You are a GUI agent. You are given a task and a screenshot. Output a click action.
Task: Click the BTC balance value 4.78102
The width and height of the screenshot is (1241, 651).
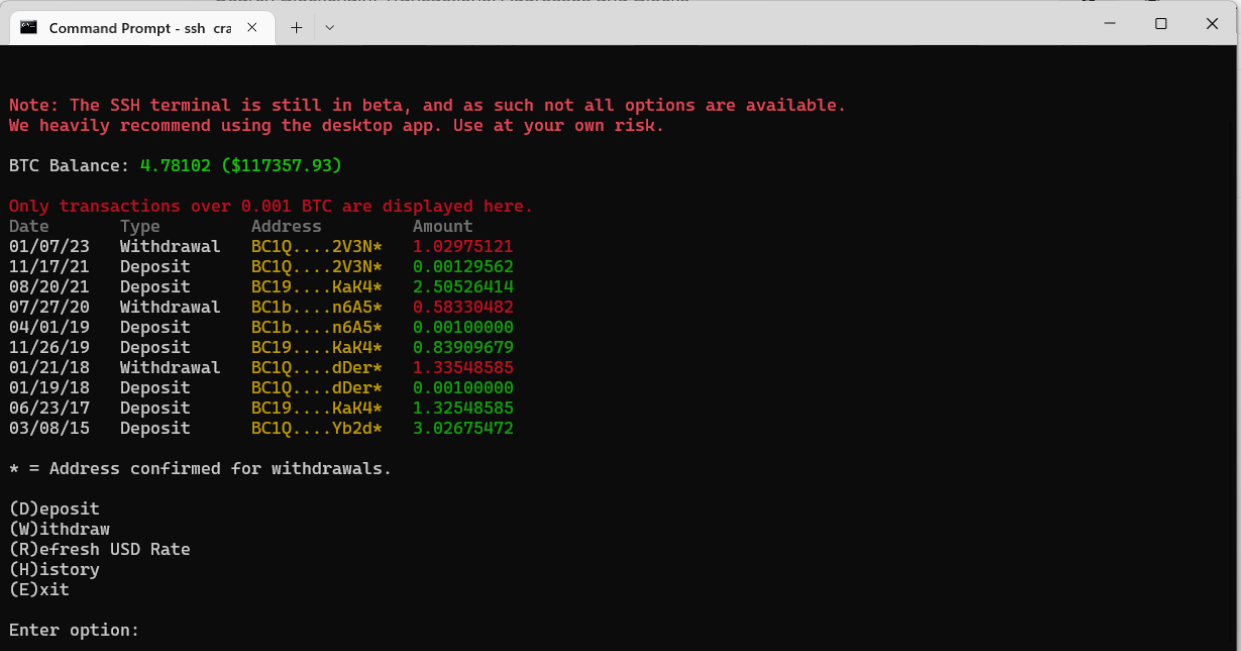tap(175, 165)
